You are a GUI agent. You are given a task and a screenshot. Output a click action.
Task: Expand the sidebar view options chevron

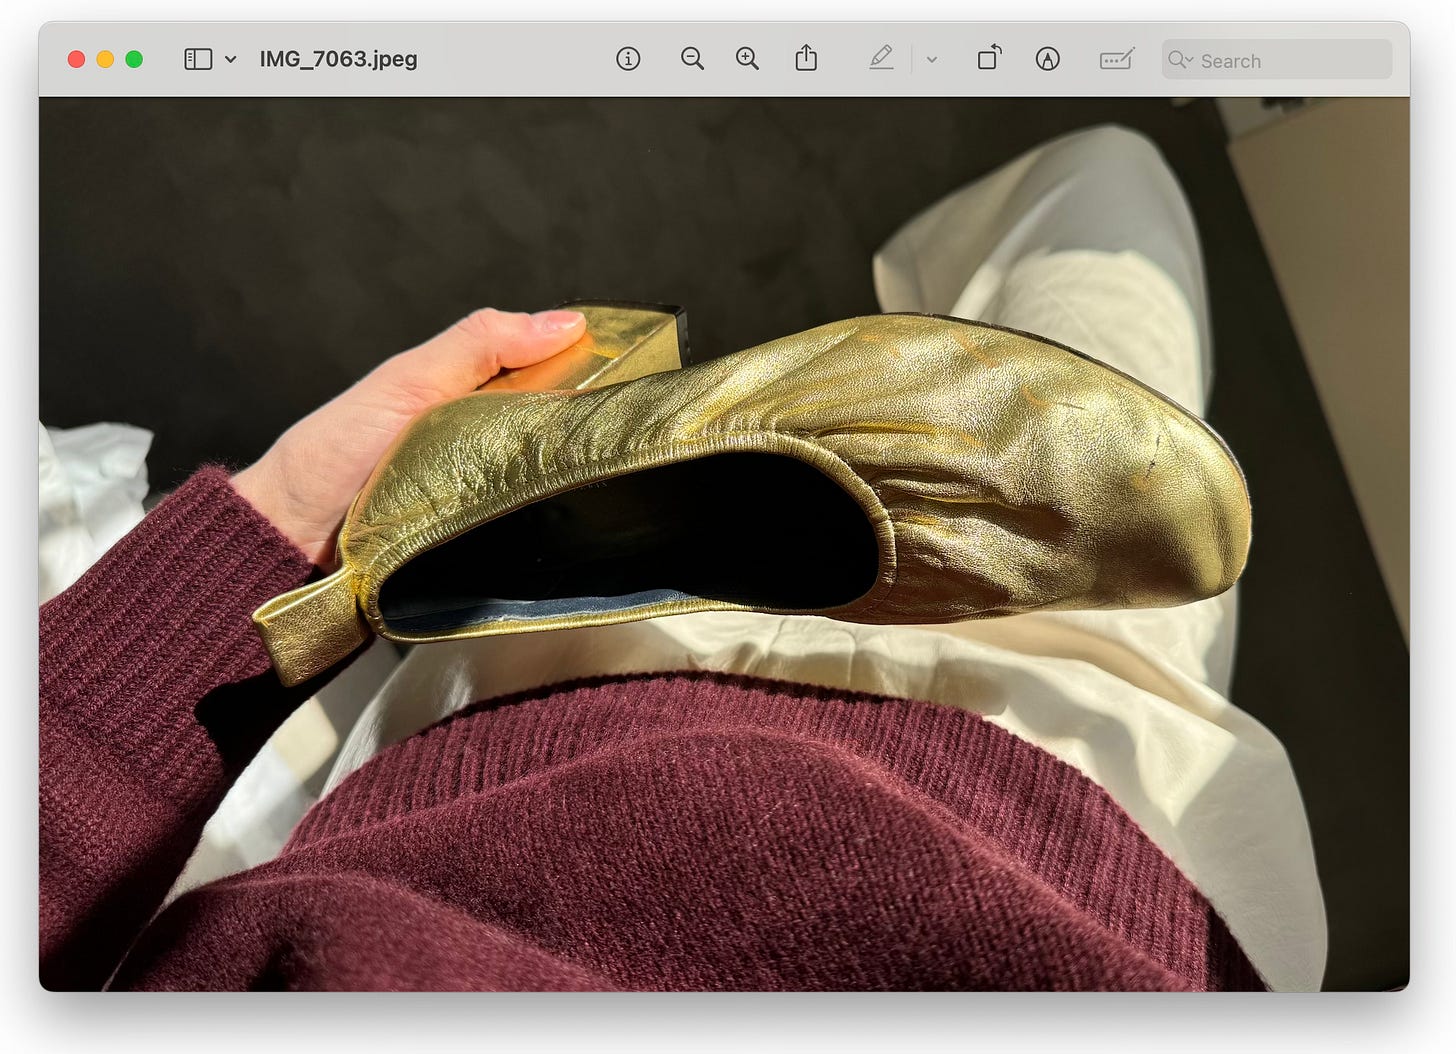click(x=231, y=59)
